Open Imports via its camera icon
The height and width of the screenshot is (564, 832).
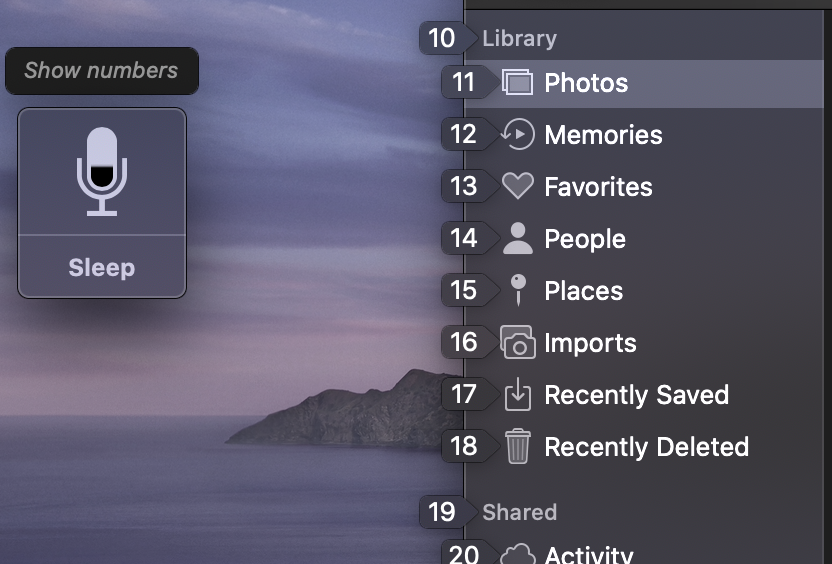(517, 343)
